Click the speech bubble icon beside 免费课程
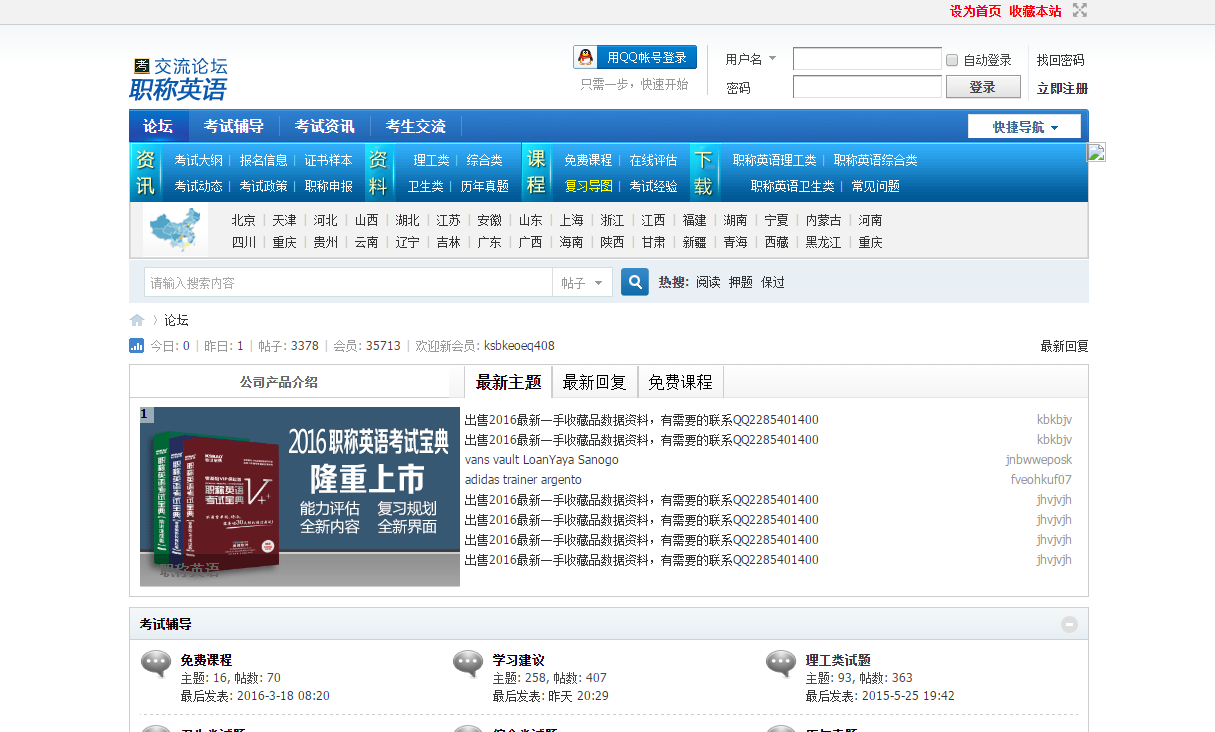This screenshot has height=732, width=1215. pyautogui.click(x=156, y=663)
